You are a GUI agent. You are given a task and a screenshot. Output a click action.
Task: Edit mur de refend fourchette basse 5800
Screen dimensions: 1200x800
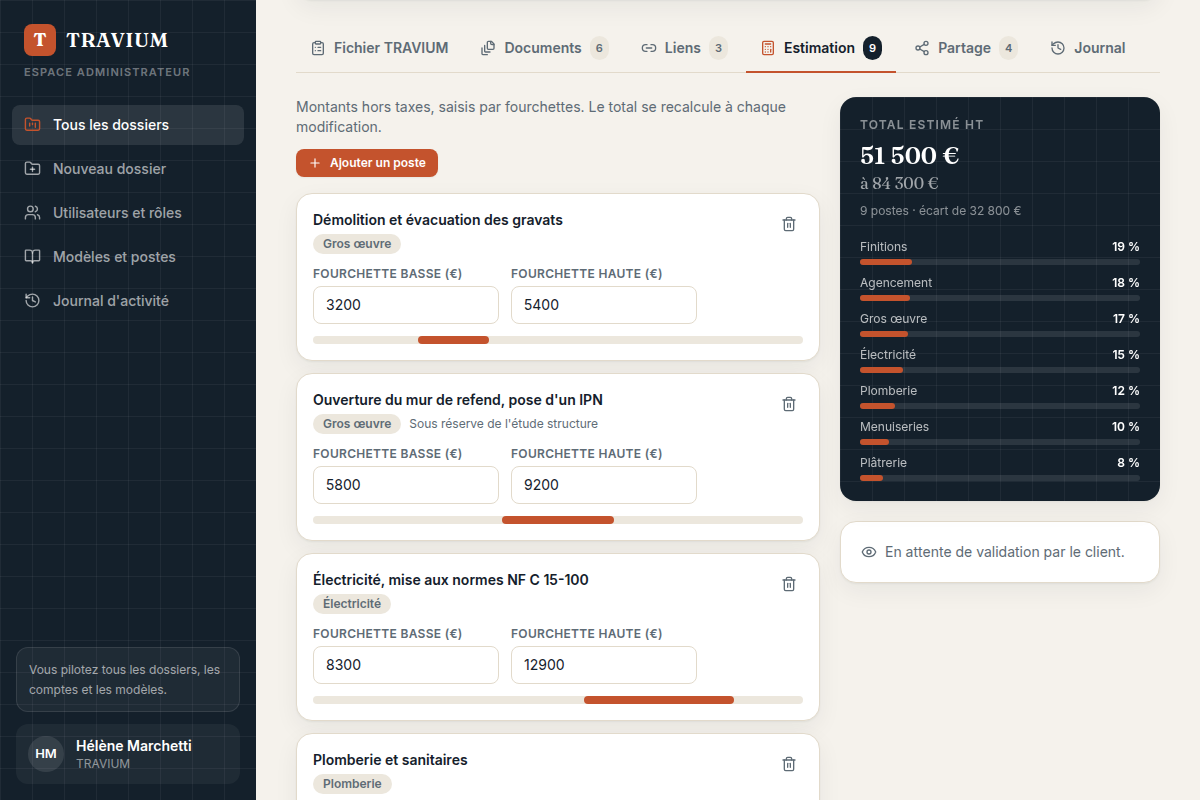(406, 485)
